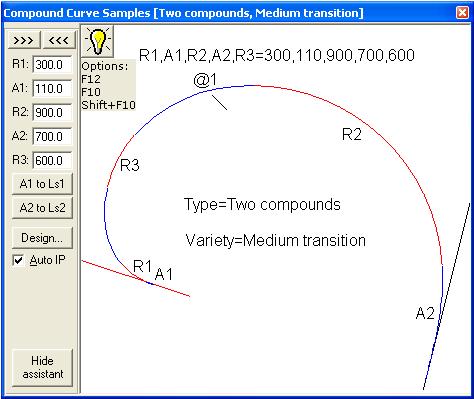Click the lightbulb hint icon
This screenshot has width=474, height=399.
[x=97, y=41]
